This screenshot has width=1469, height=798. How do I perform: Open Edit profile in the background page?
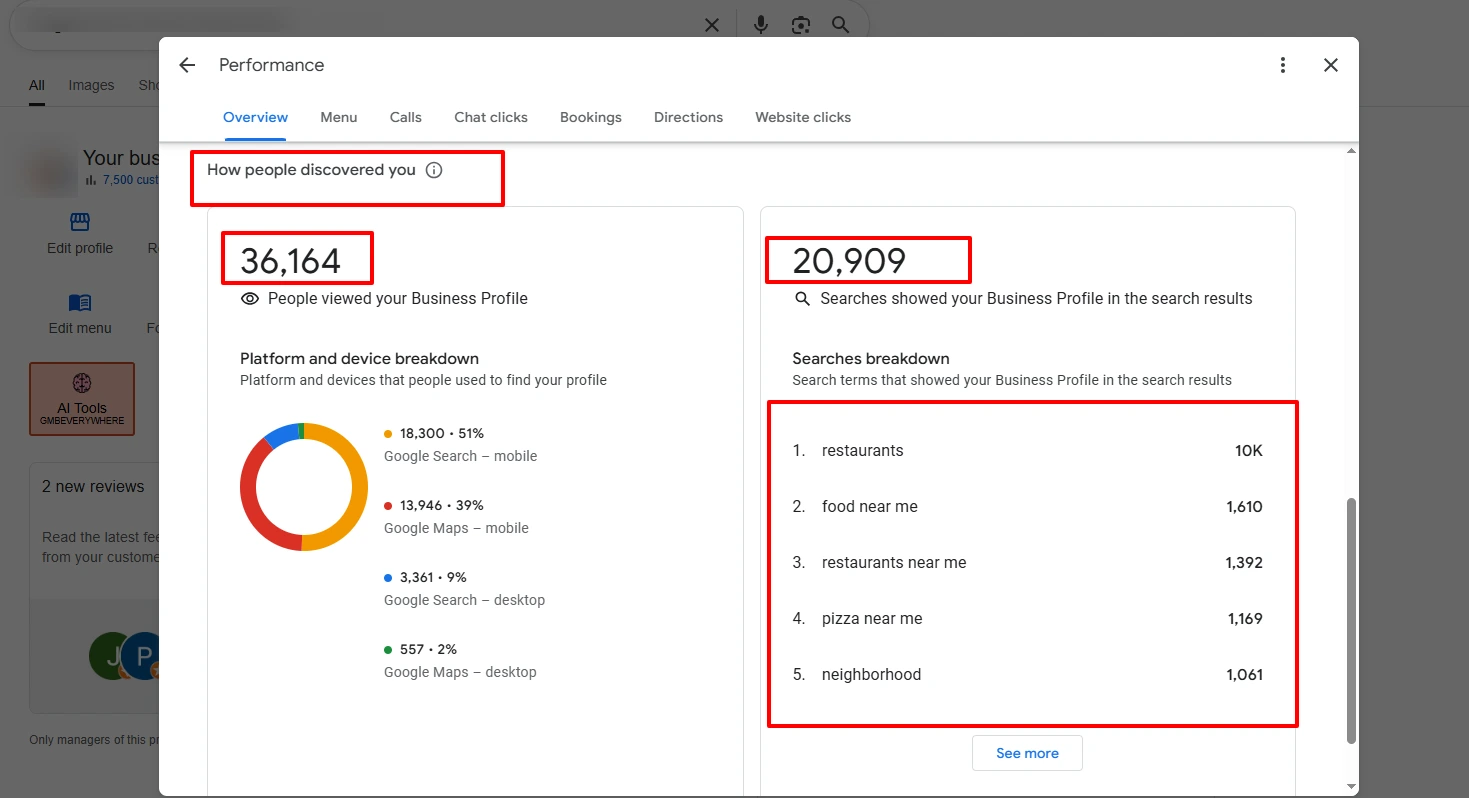tap(80, 234)
